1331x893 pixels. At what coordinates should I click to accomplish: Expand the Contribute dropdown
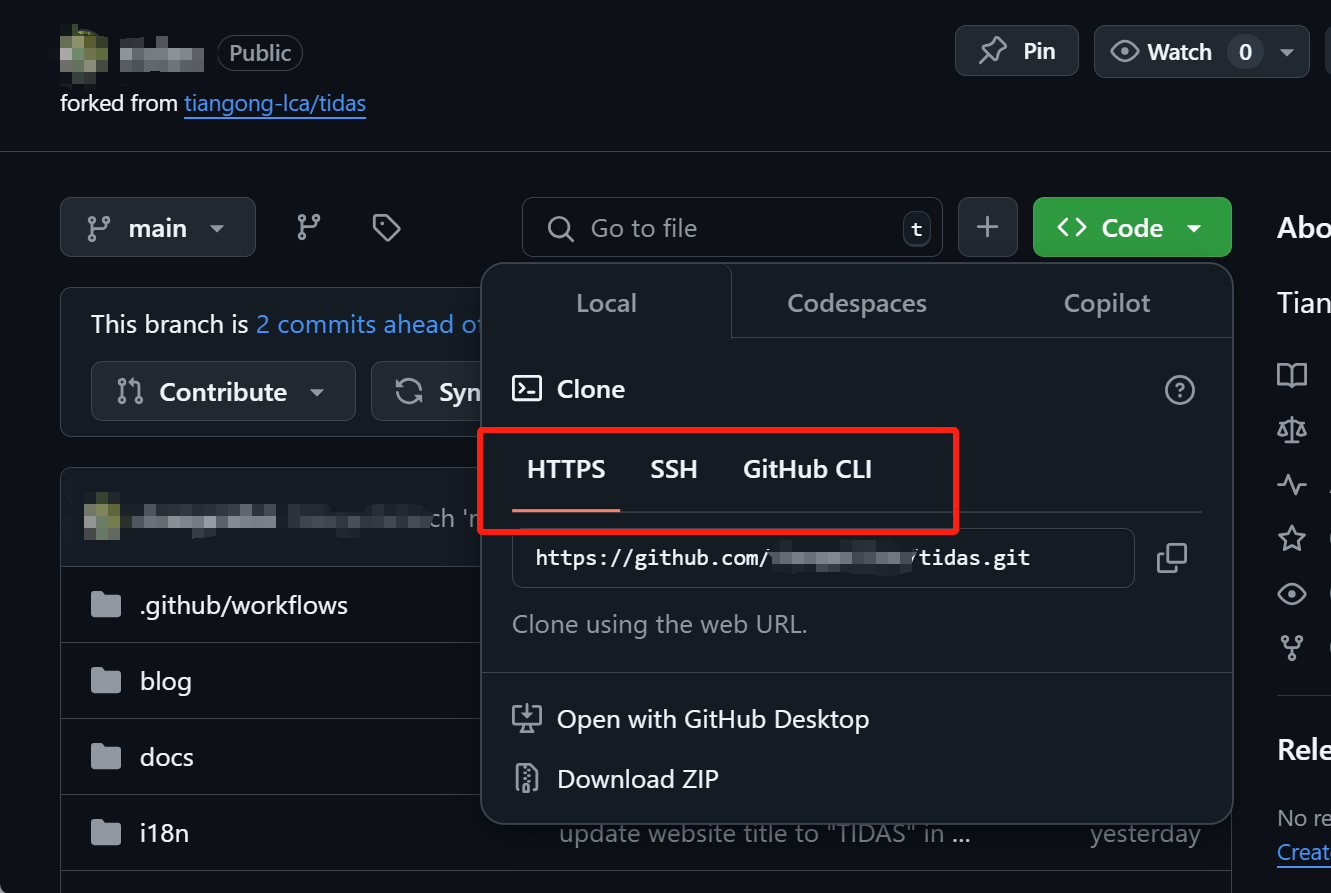[222, 392]
